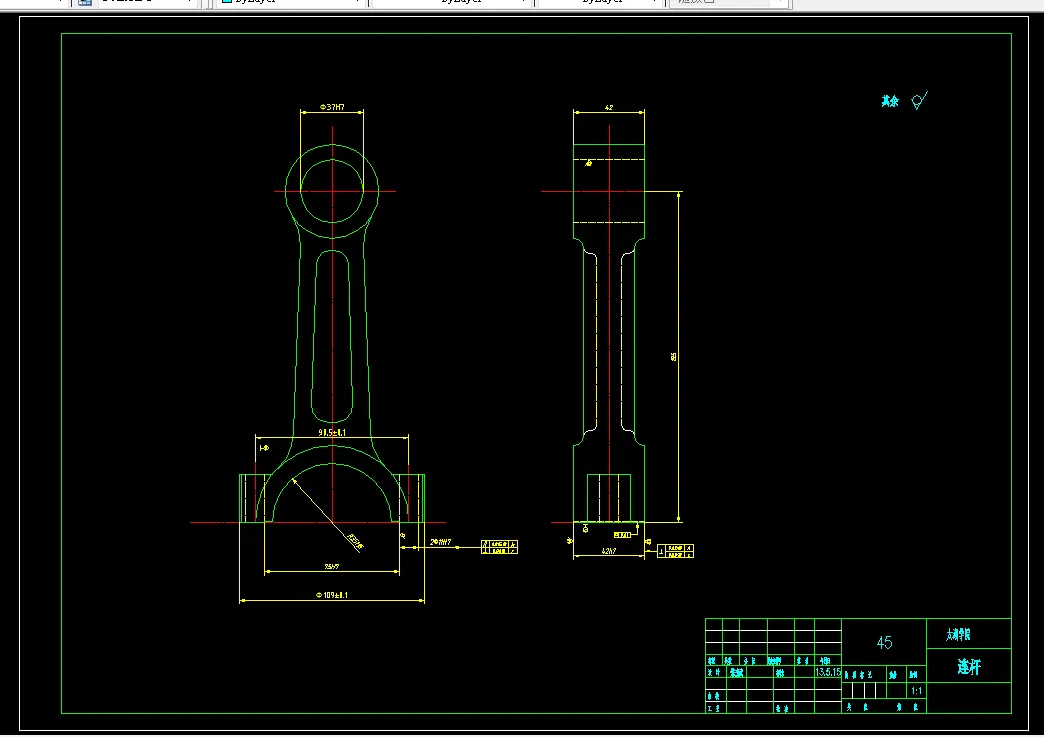Pick the tolerance frame right of the side view
Screen dimensions: 1044x737
point(675,551)
